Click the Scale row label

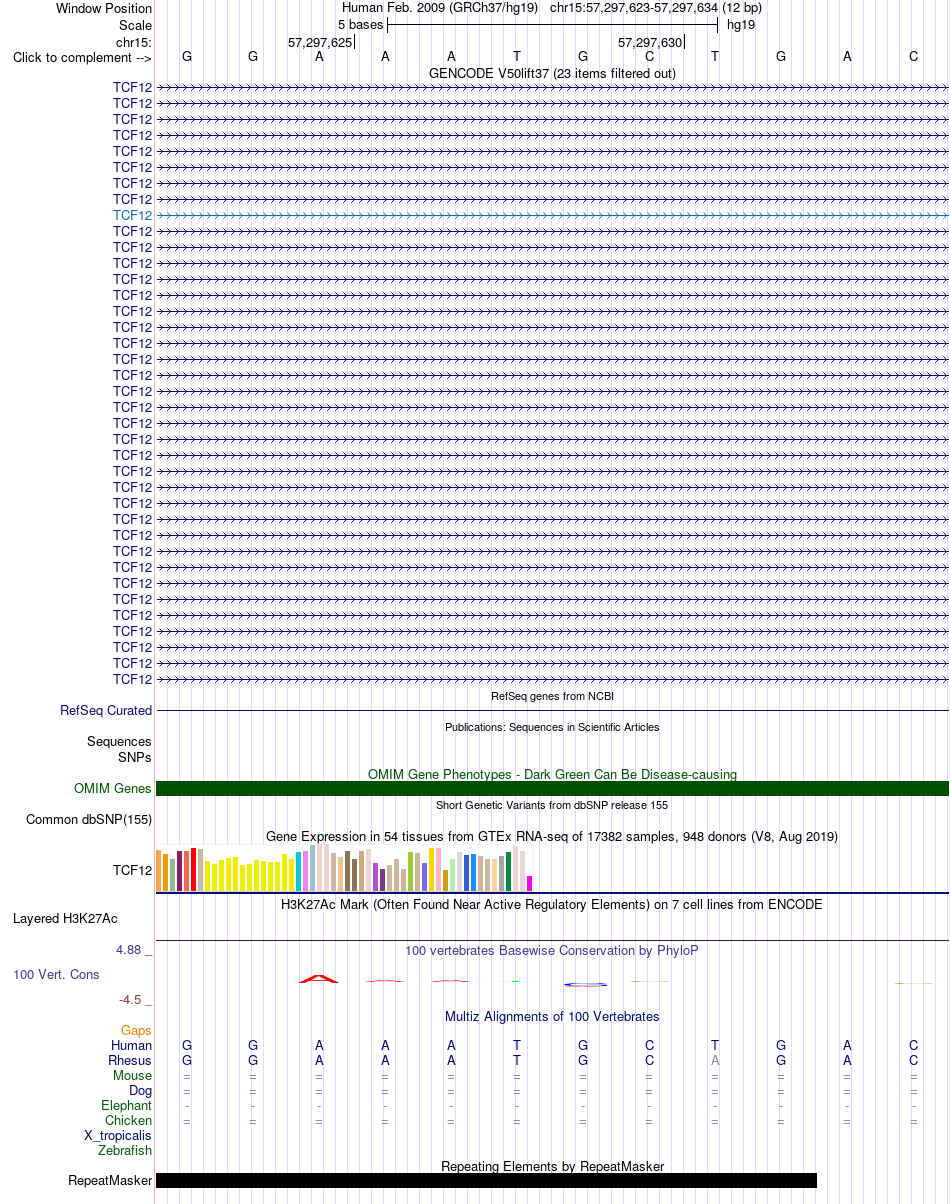pos(135,25)
